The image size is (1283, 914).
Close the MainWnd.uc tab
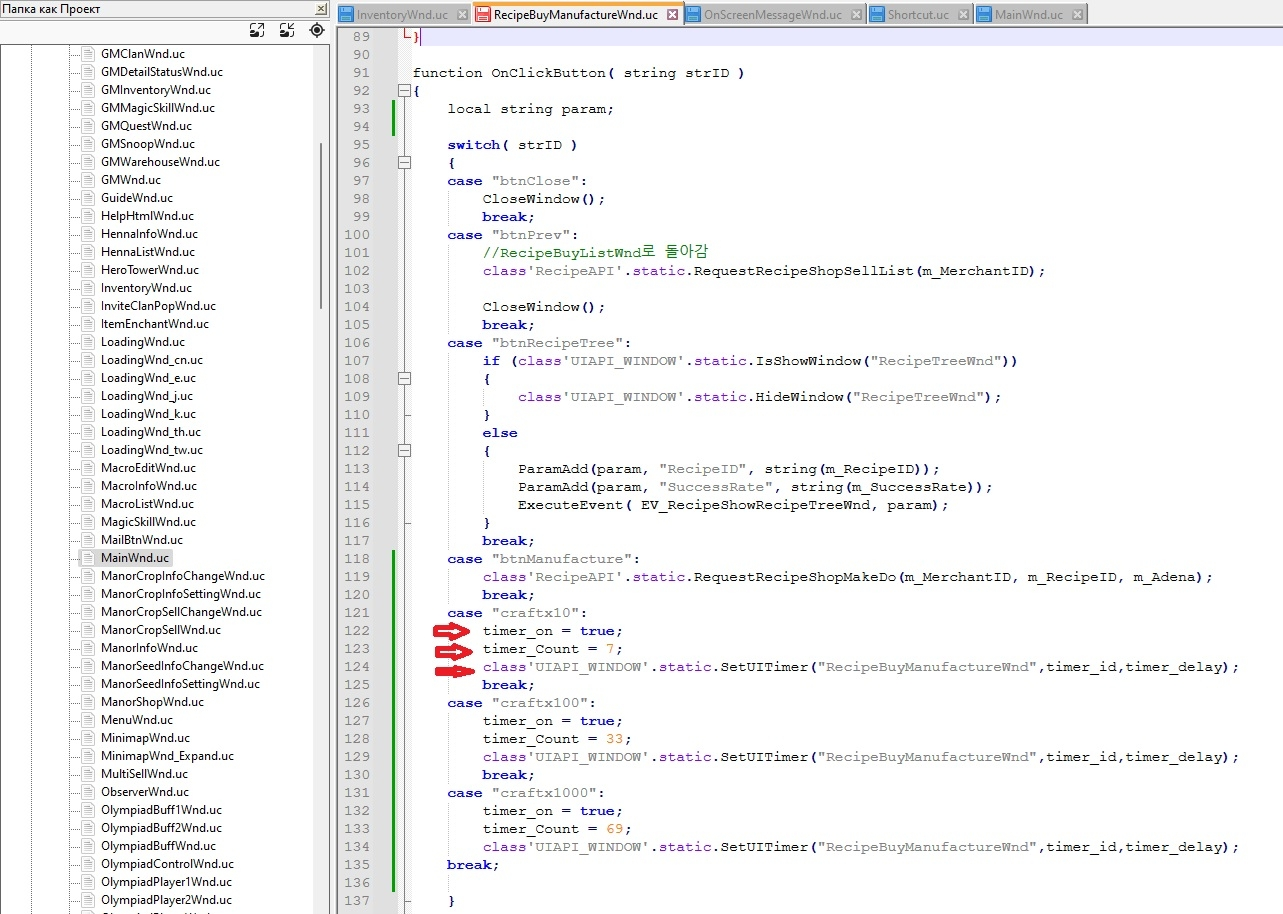coord(1076,15)
